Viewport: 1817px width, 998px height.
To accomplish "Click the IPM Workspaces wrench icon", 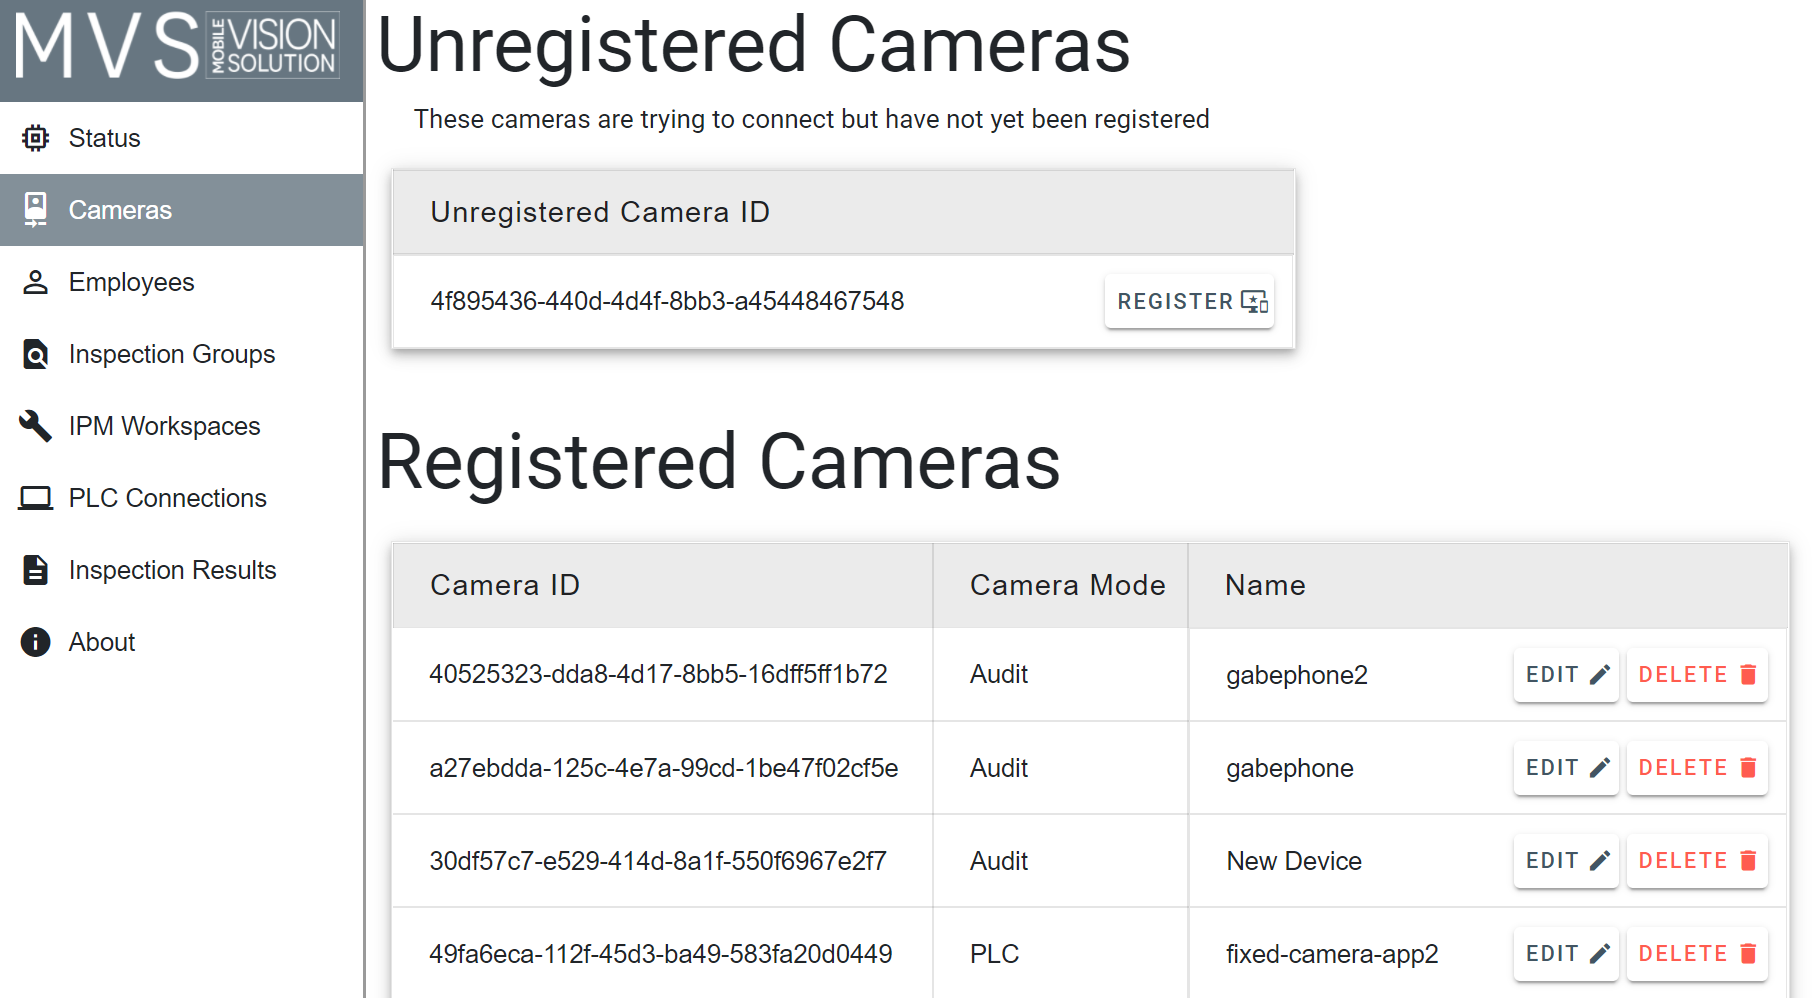I will 36,426.
